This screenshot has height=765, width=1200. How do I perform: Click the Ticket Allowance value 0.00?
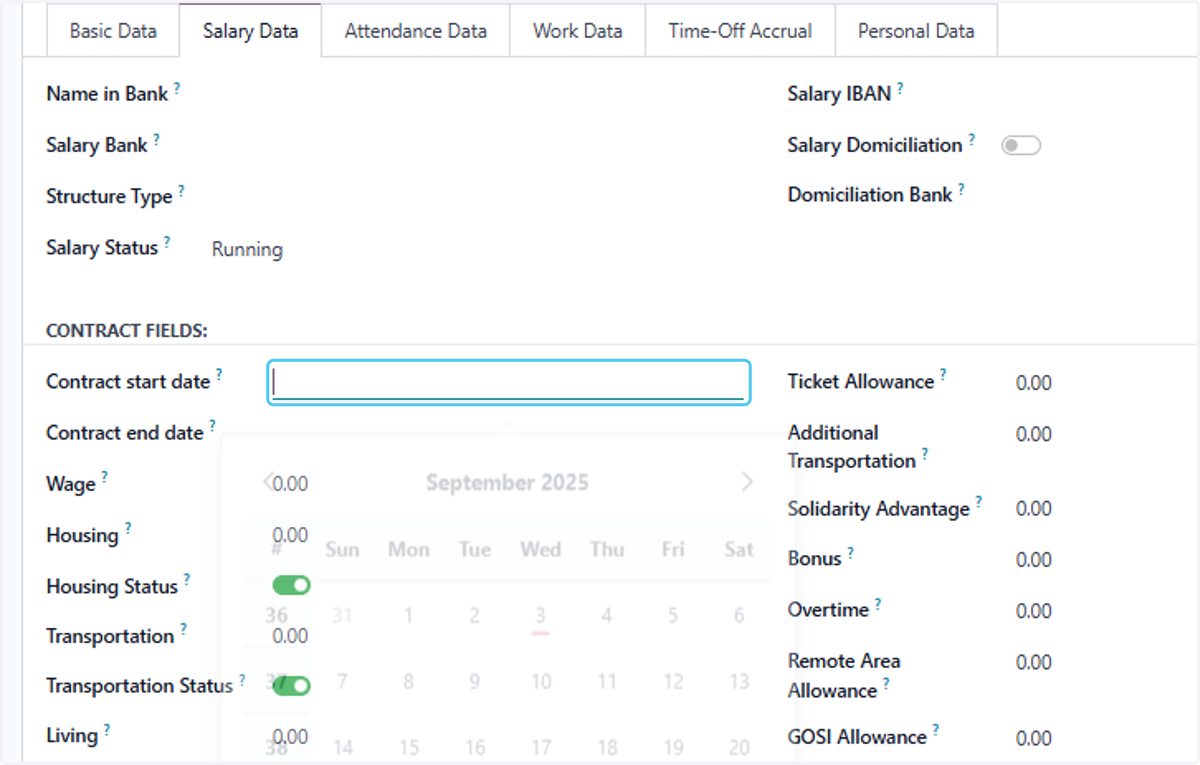tap(1033, 383)
